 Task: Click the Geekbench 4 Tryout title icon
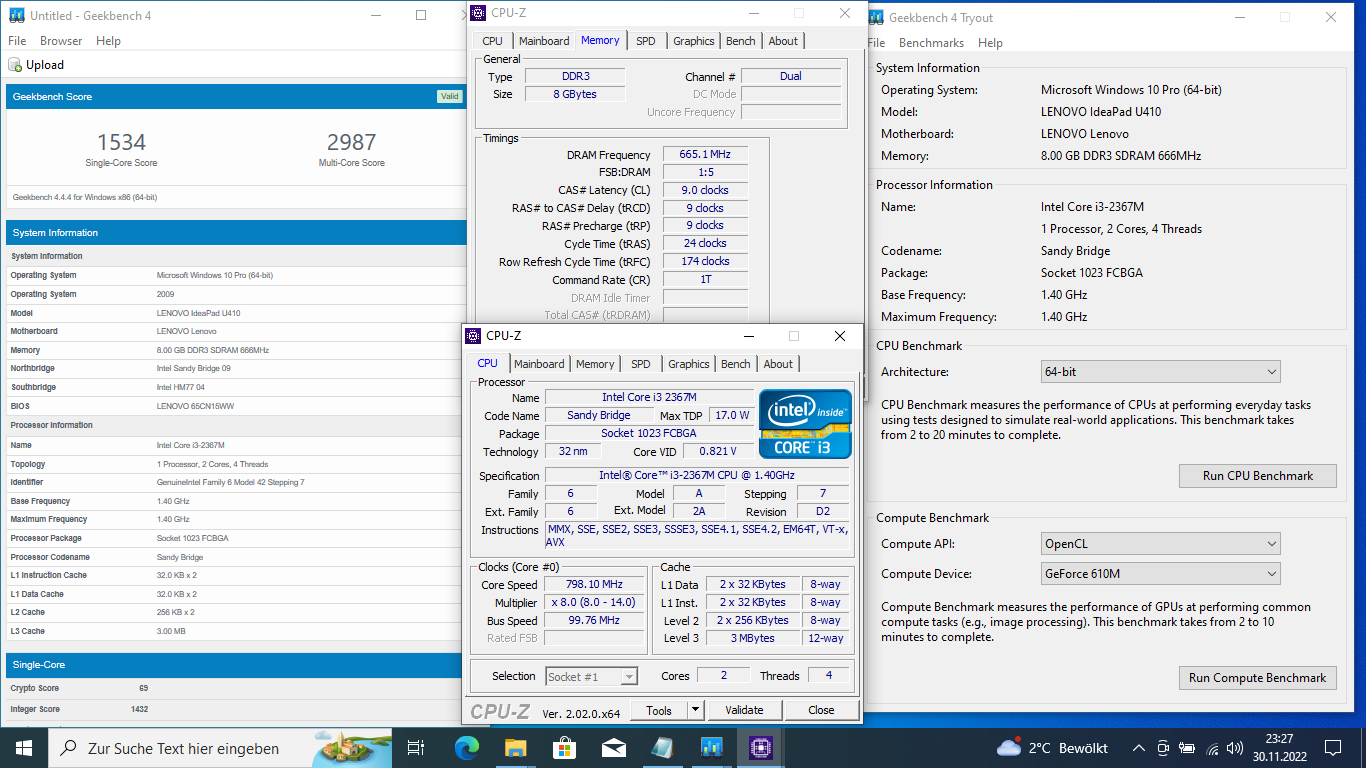pos(876,17)
